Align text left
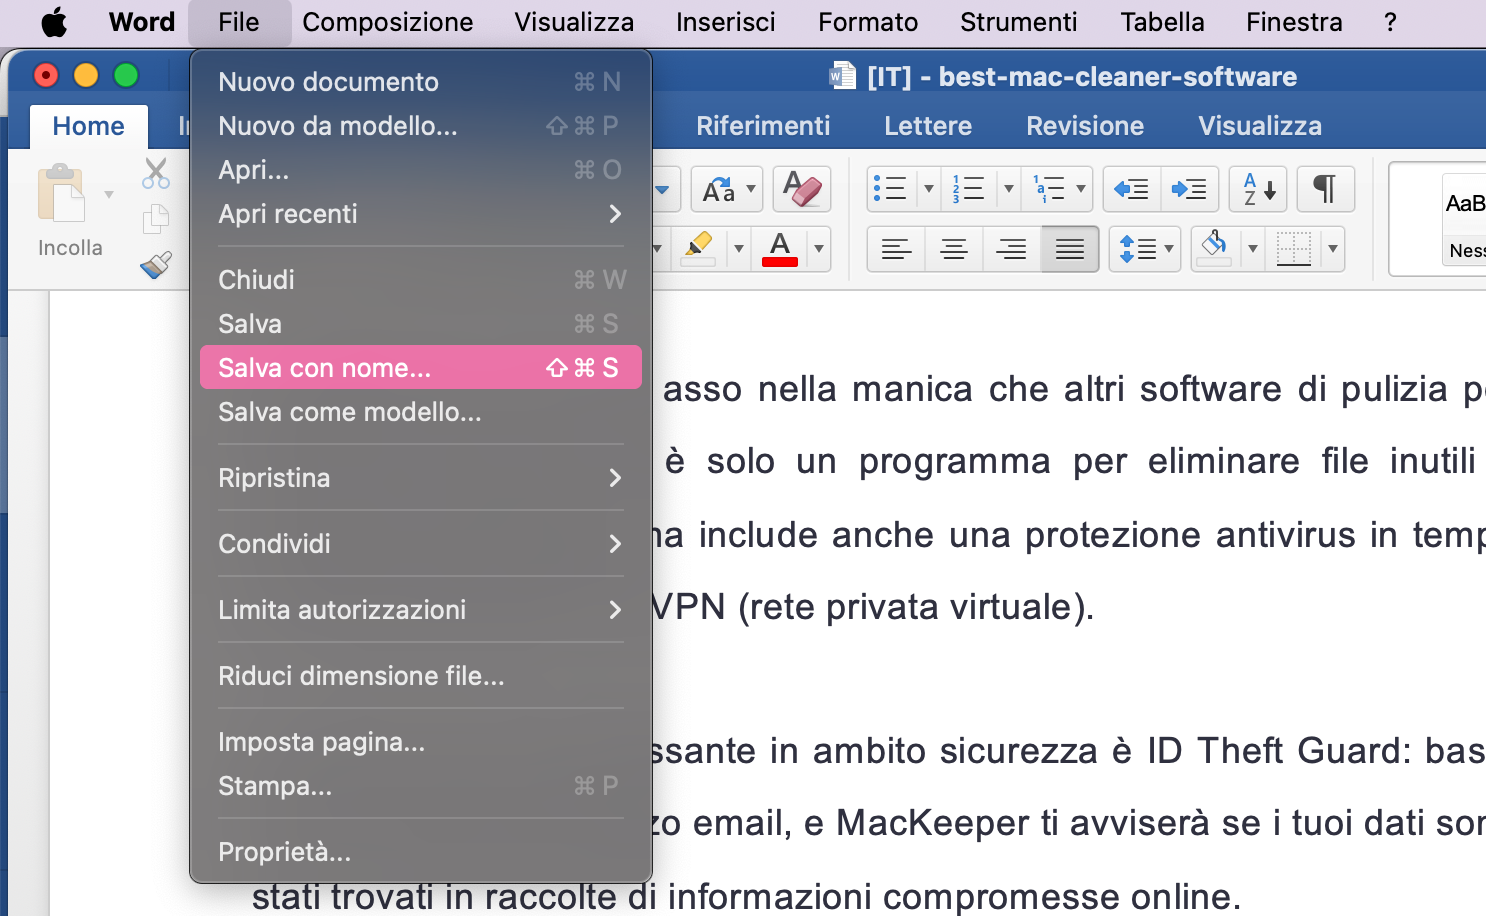The height and width of the screenshot is (916, 1486). (x=896, y=249)
